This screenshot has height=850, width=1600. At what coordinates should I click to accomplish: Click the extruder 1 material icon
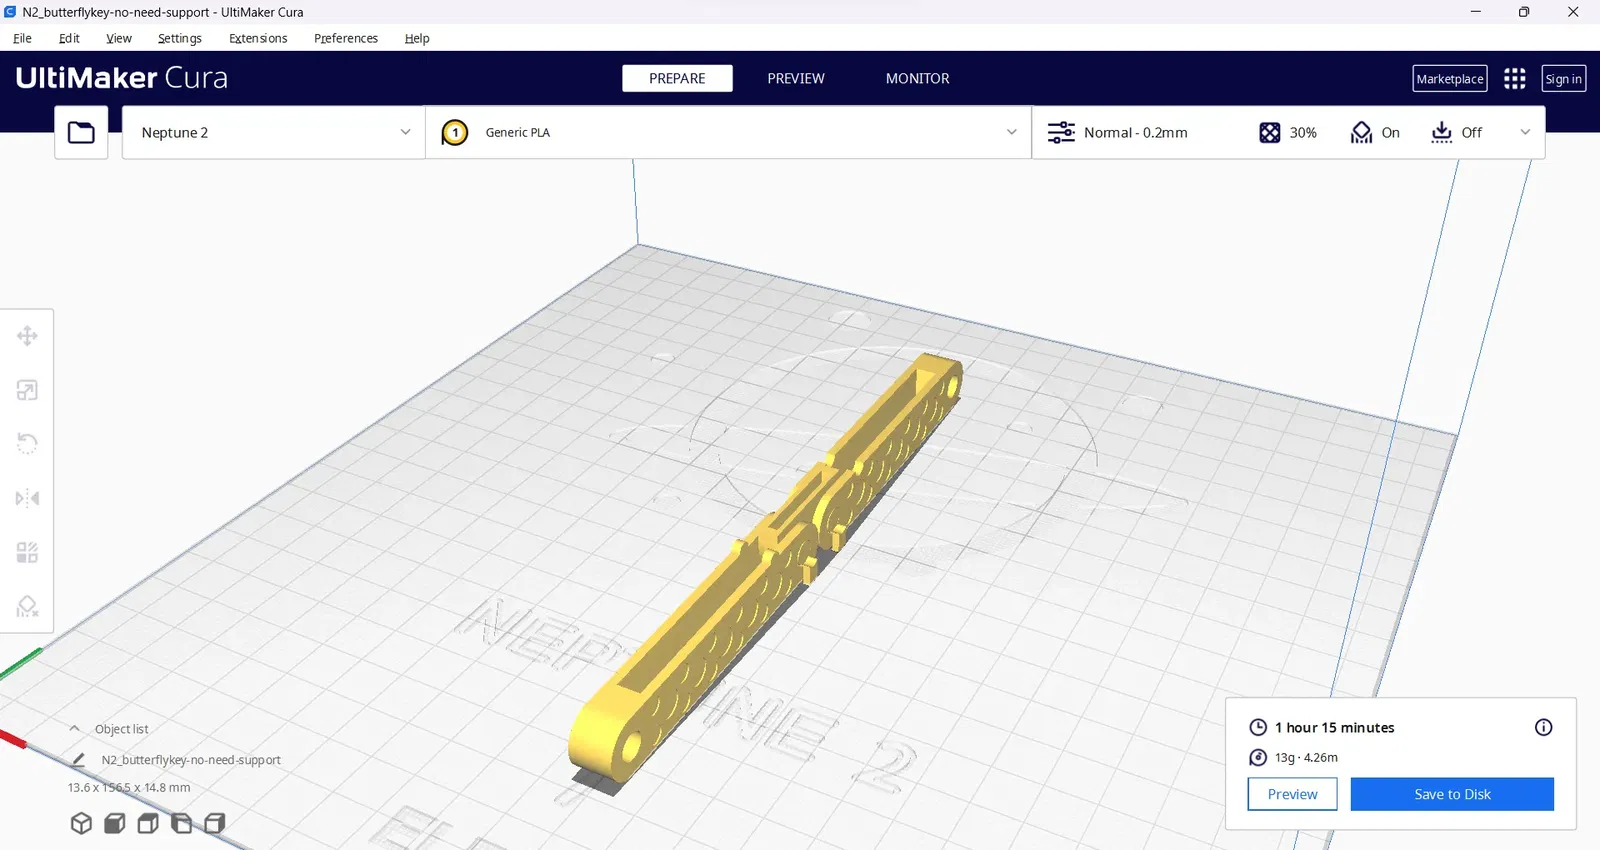pos(455,132)
